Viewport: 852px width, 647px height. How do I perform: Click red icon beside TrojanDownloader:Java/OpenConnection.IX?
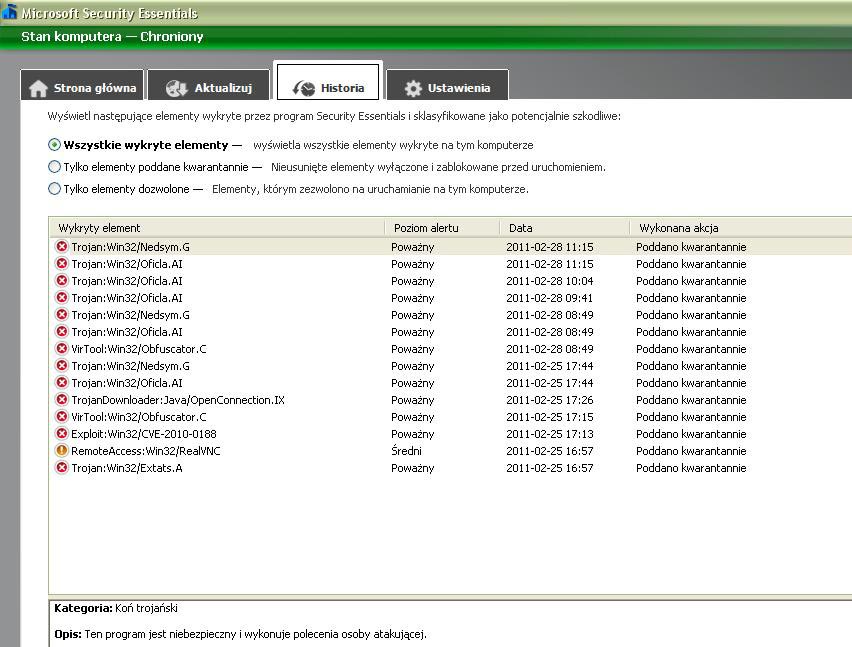pos(62,399)
